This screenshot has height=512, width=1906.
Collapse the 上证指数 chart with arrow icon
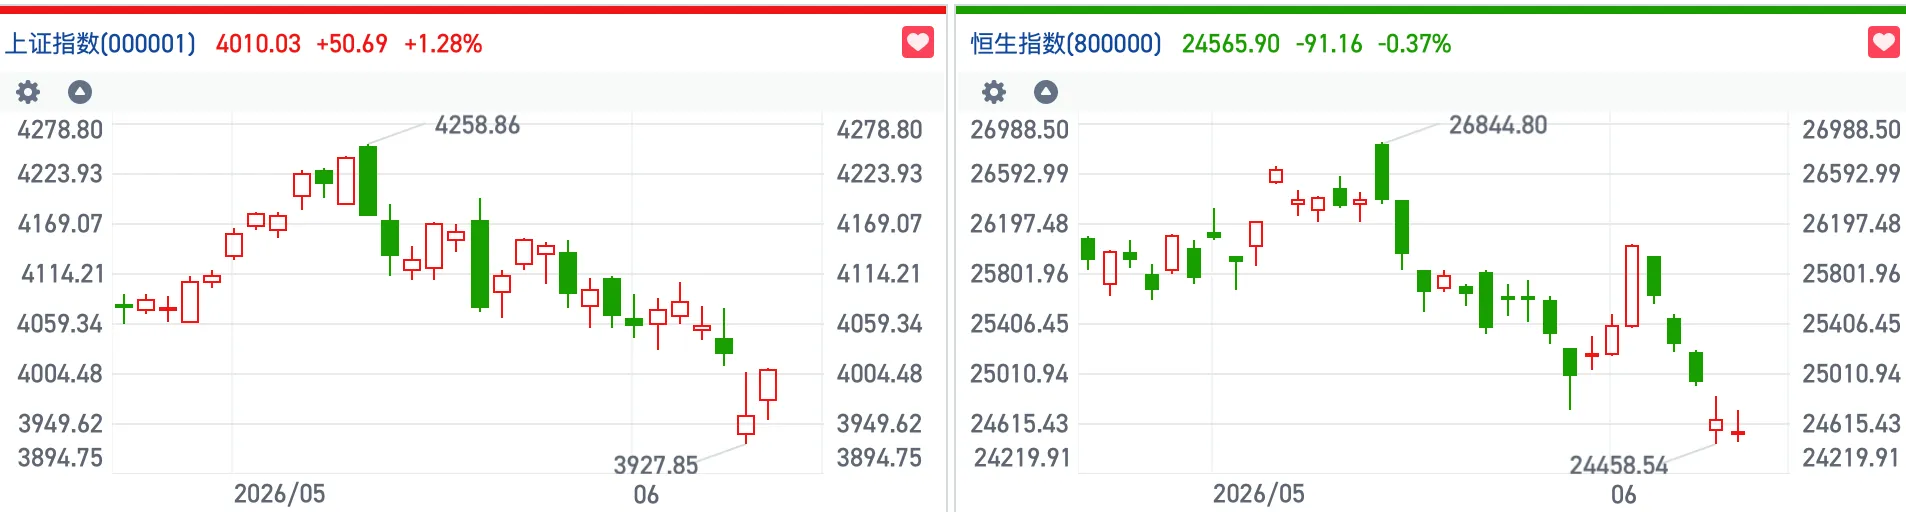[80, 92]
